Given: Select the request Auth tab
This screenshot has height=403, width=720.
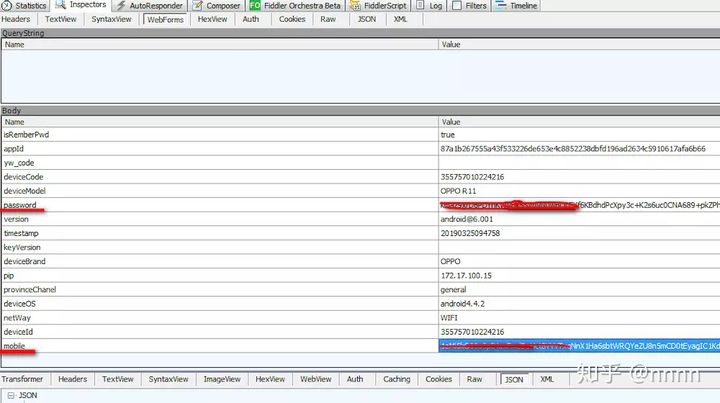Looking at the screenshot, I should (x=251, y=19).
